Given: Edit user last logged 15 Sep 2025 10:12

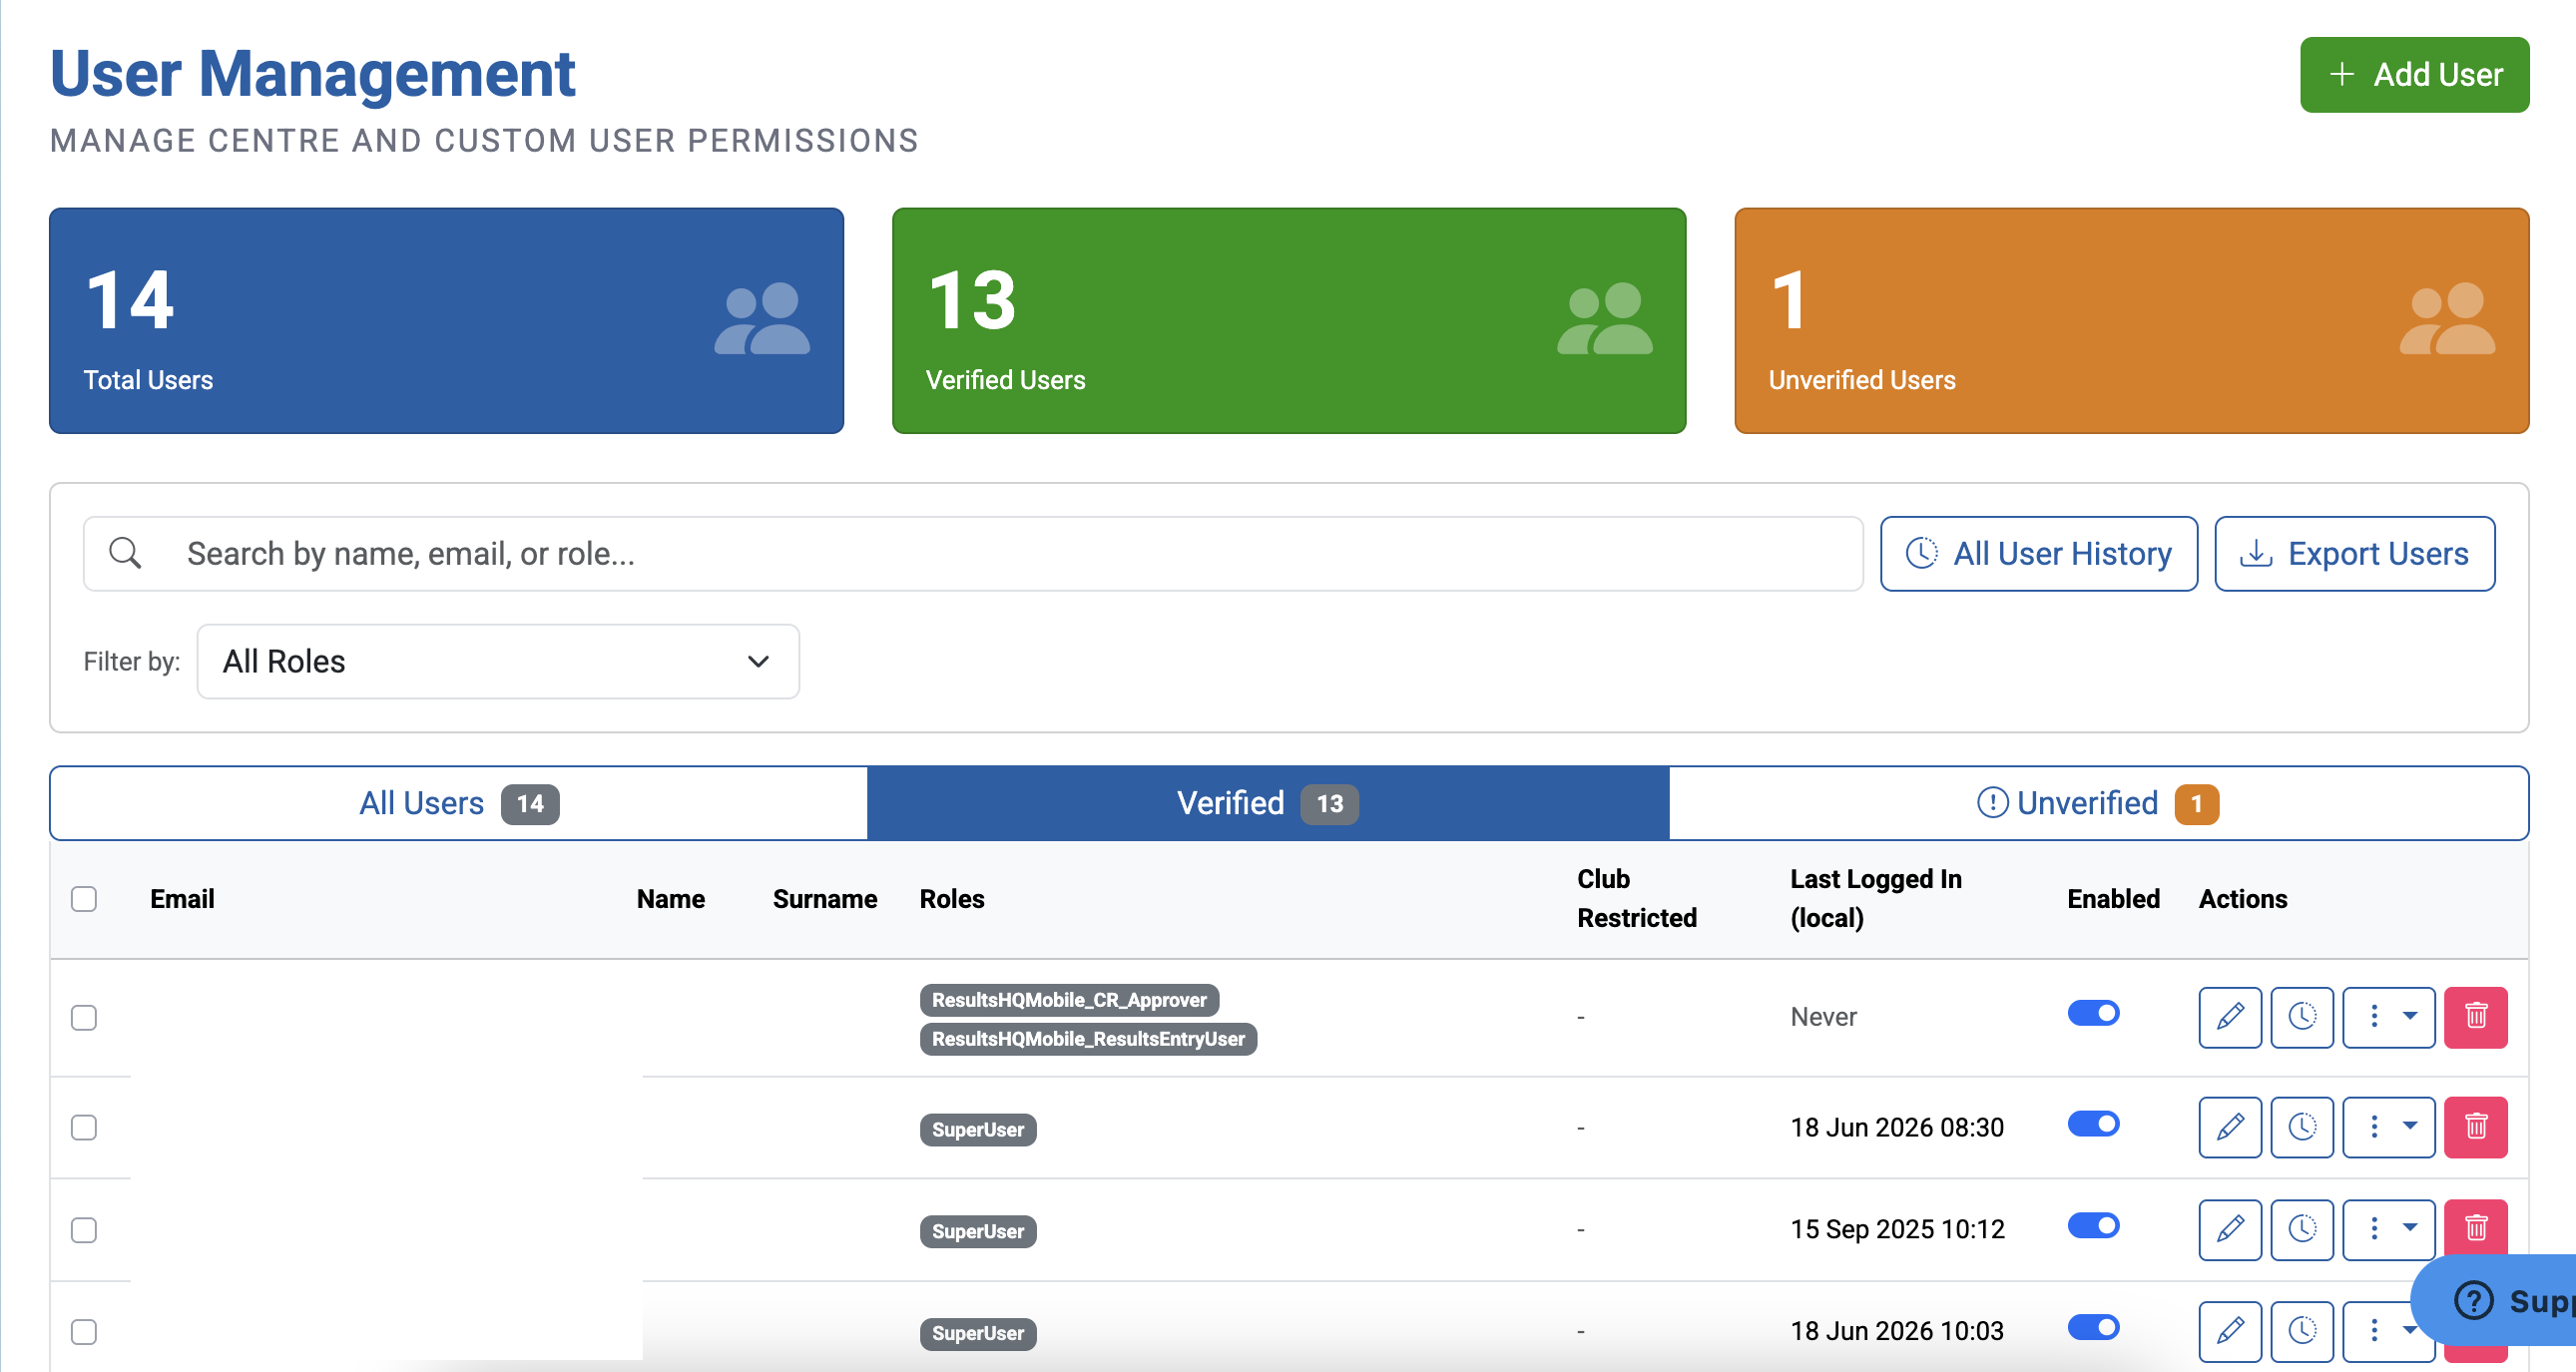Looking at the screenshot, I should tap(2229, 1229).
